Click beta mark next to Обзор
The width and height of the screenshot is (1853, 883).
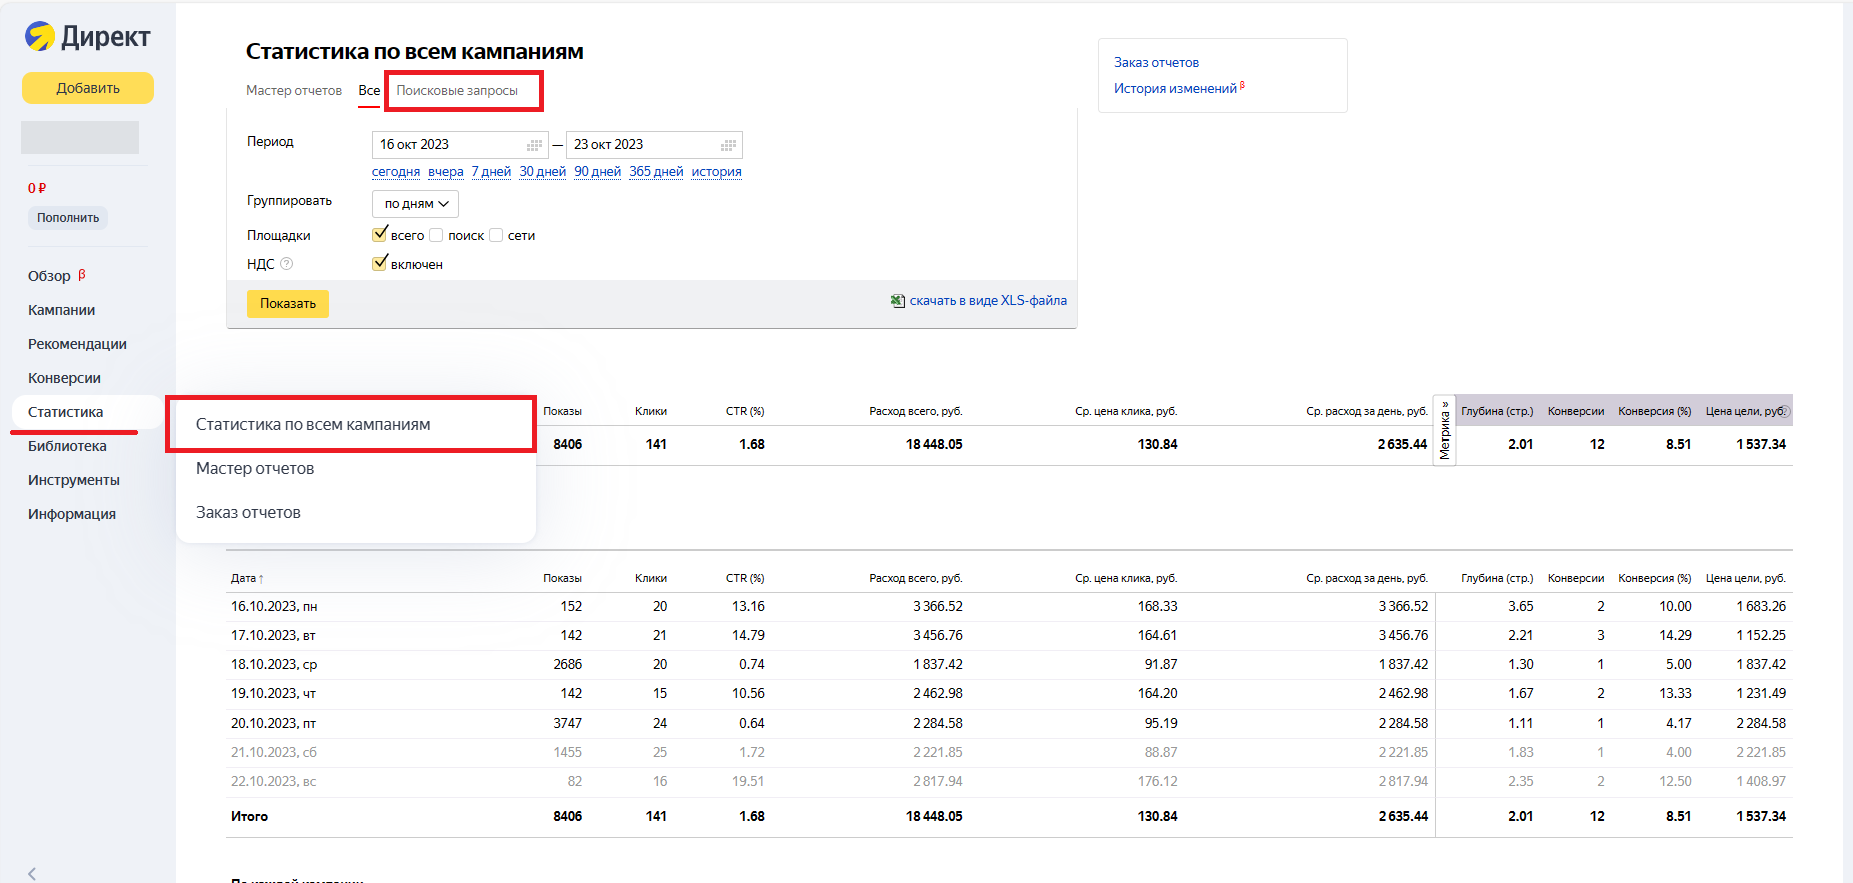coord(82,274)
